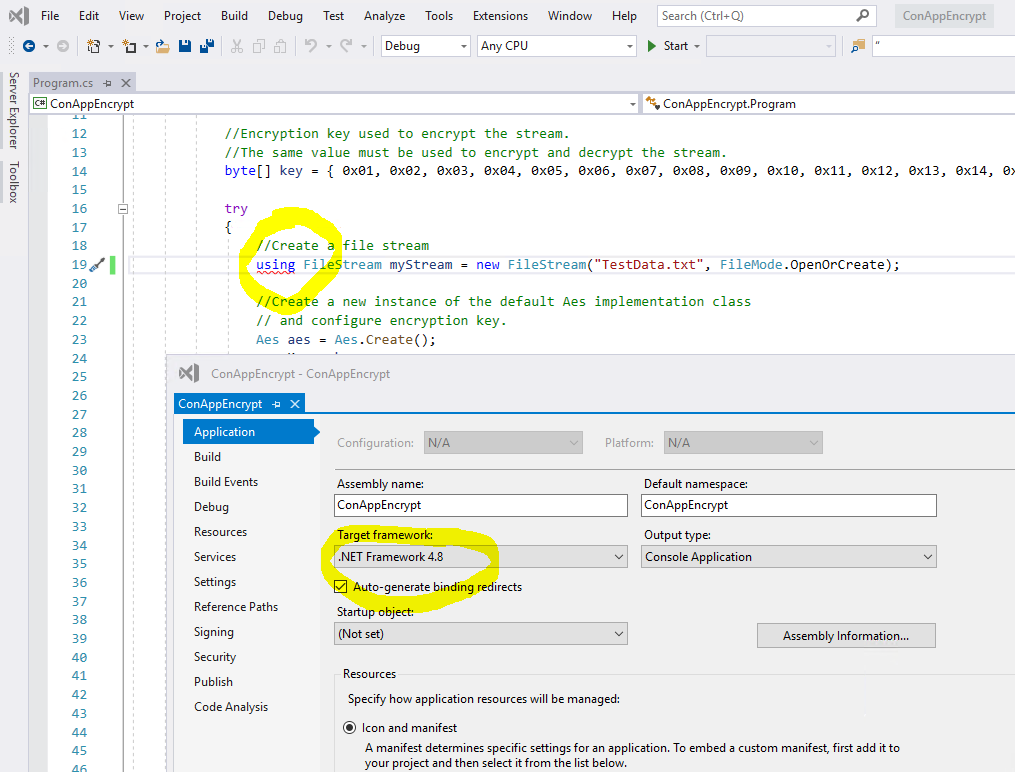Viewport: 1015px width, 772px height.
Task: Click the search magnifier icon in Quick Launch
Action: coord(862,16)
